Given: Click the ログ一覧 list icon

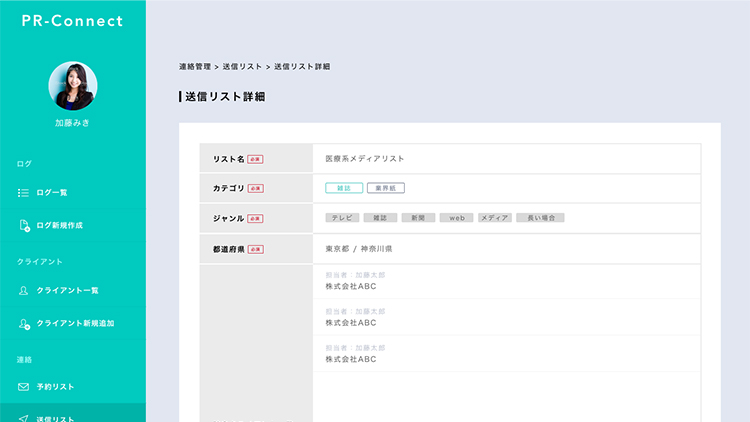Looking at the screenshot, I should point(23,193).
